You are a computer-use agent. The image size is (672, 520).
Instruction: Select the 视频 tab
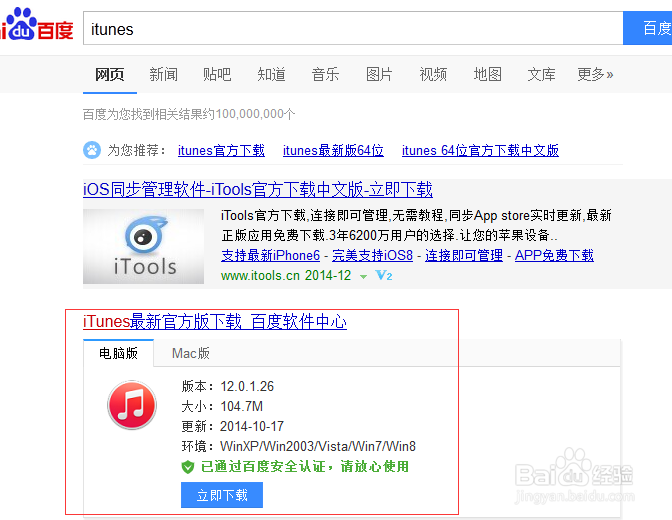click(433, 75)
